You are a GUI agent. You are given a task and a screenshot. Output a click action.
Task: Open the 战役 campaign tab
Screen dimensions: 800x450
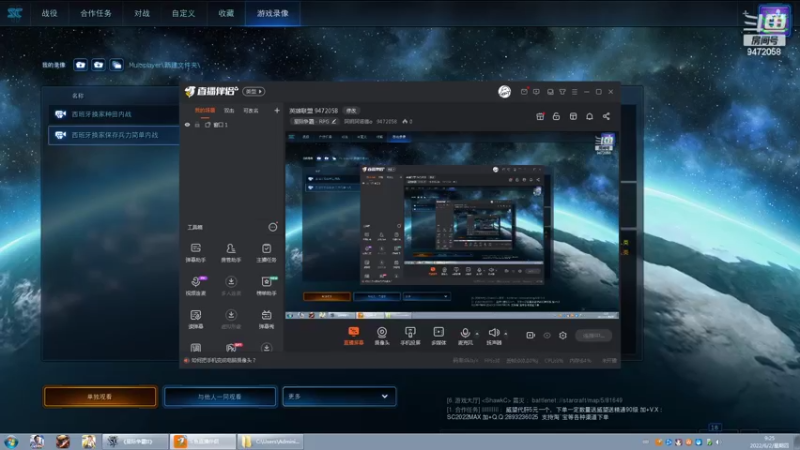click(x=49, y=13)
